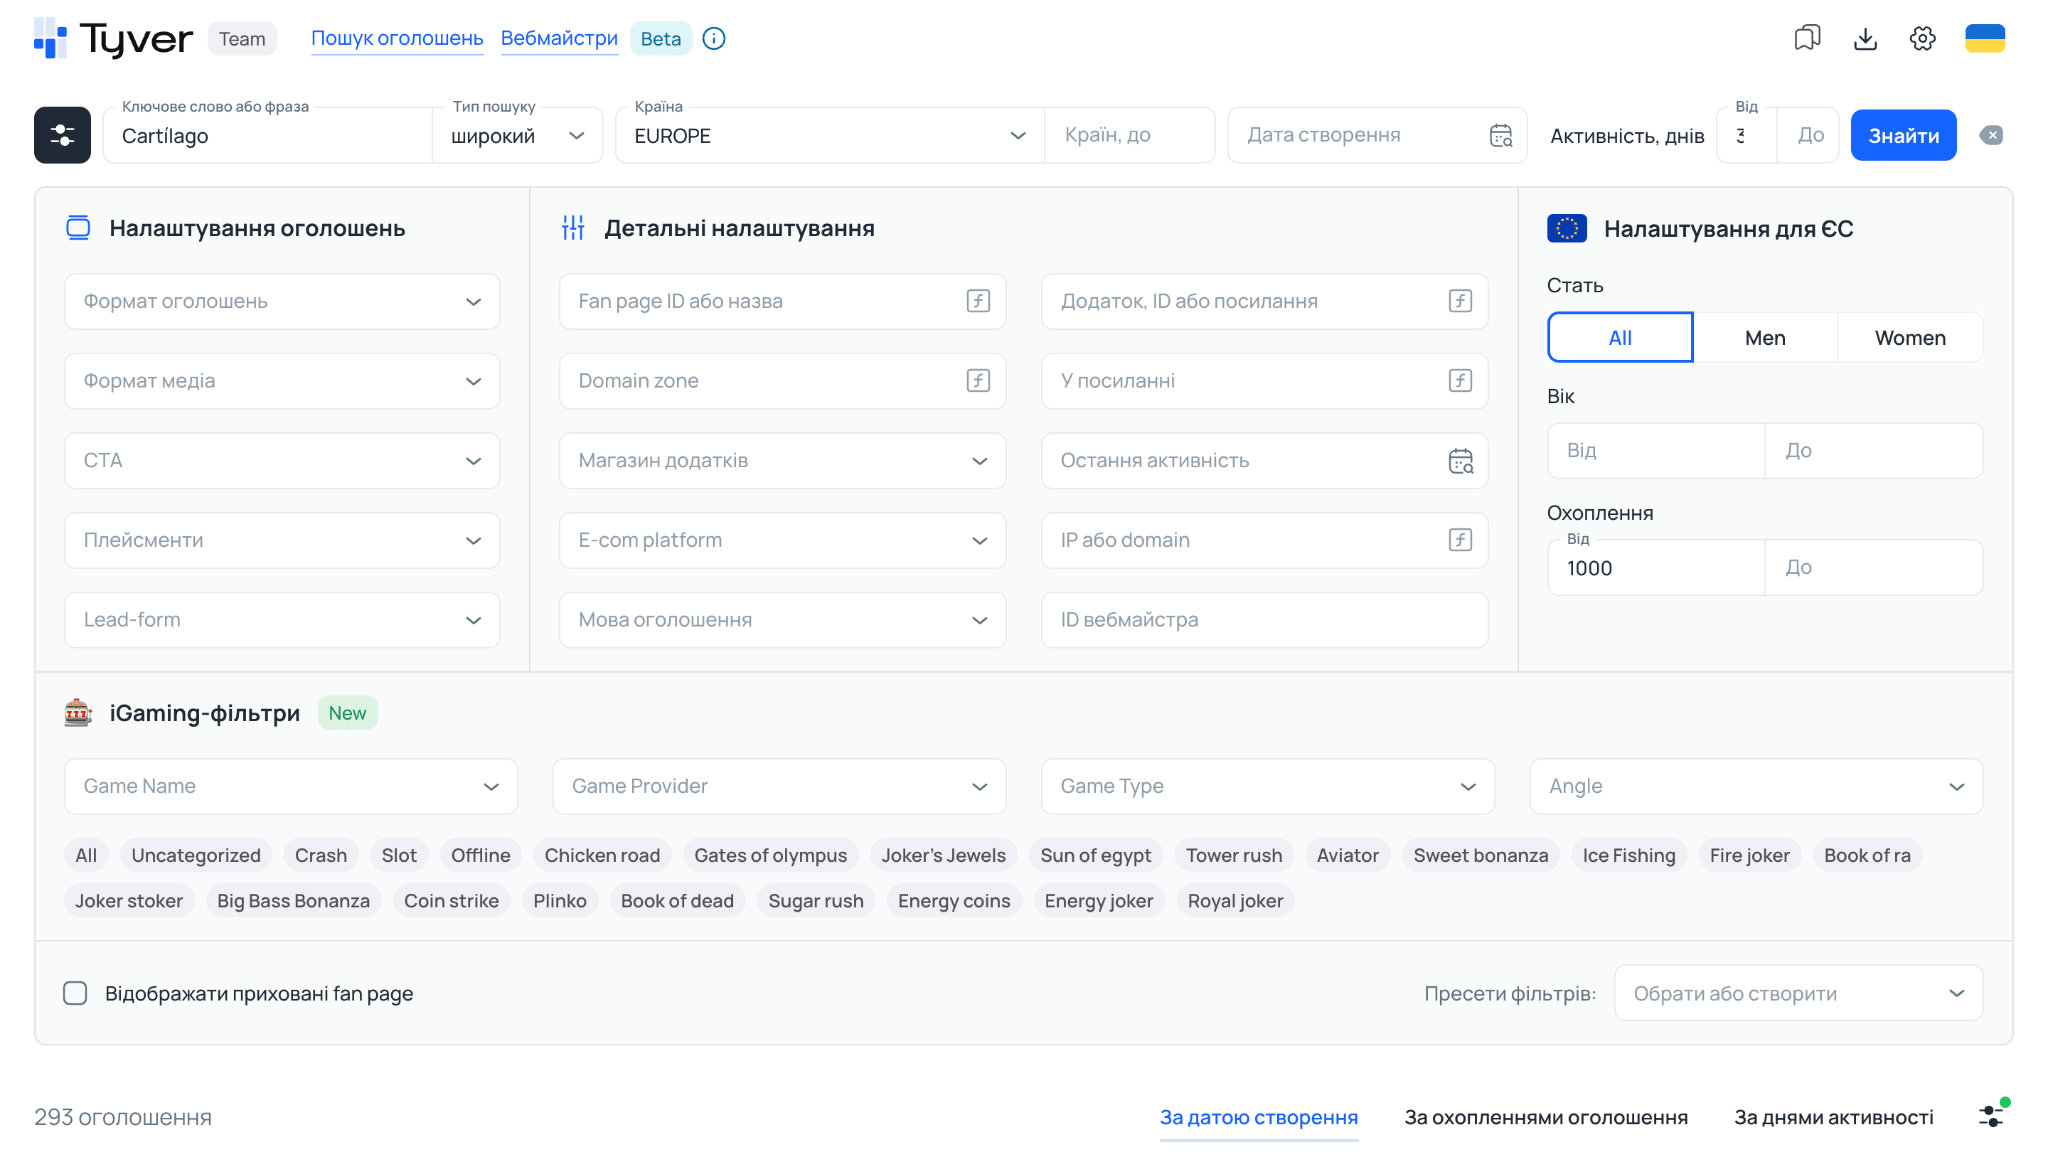Sort by За днями активності
This screenshot has width=2048, height=1152.
[1834, 1117]
